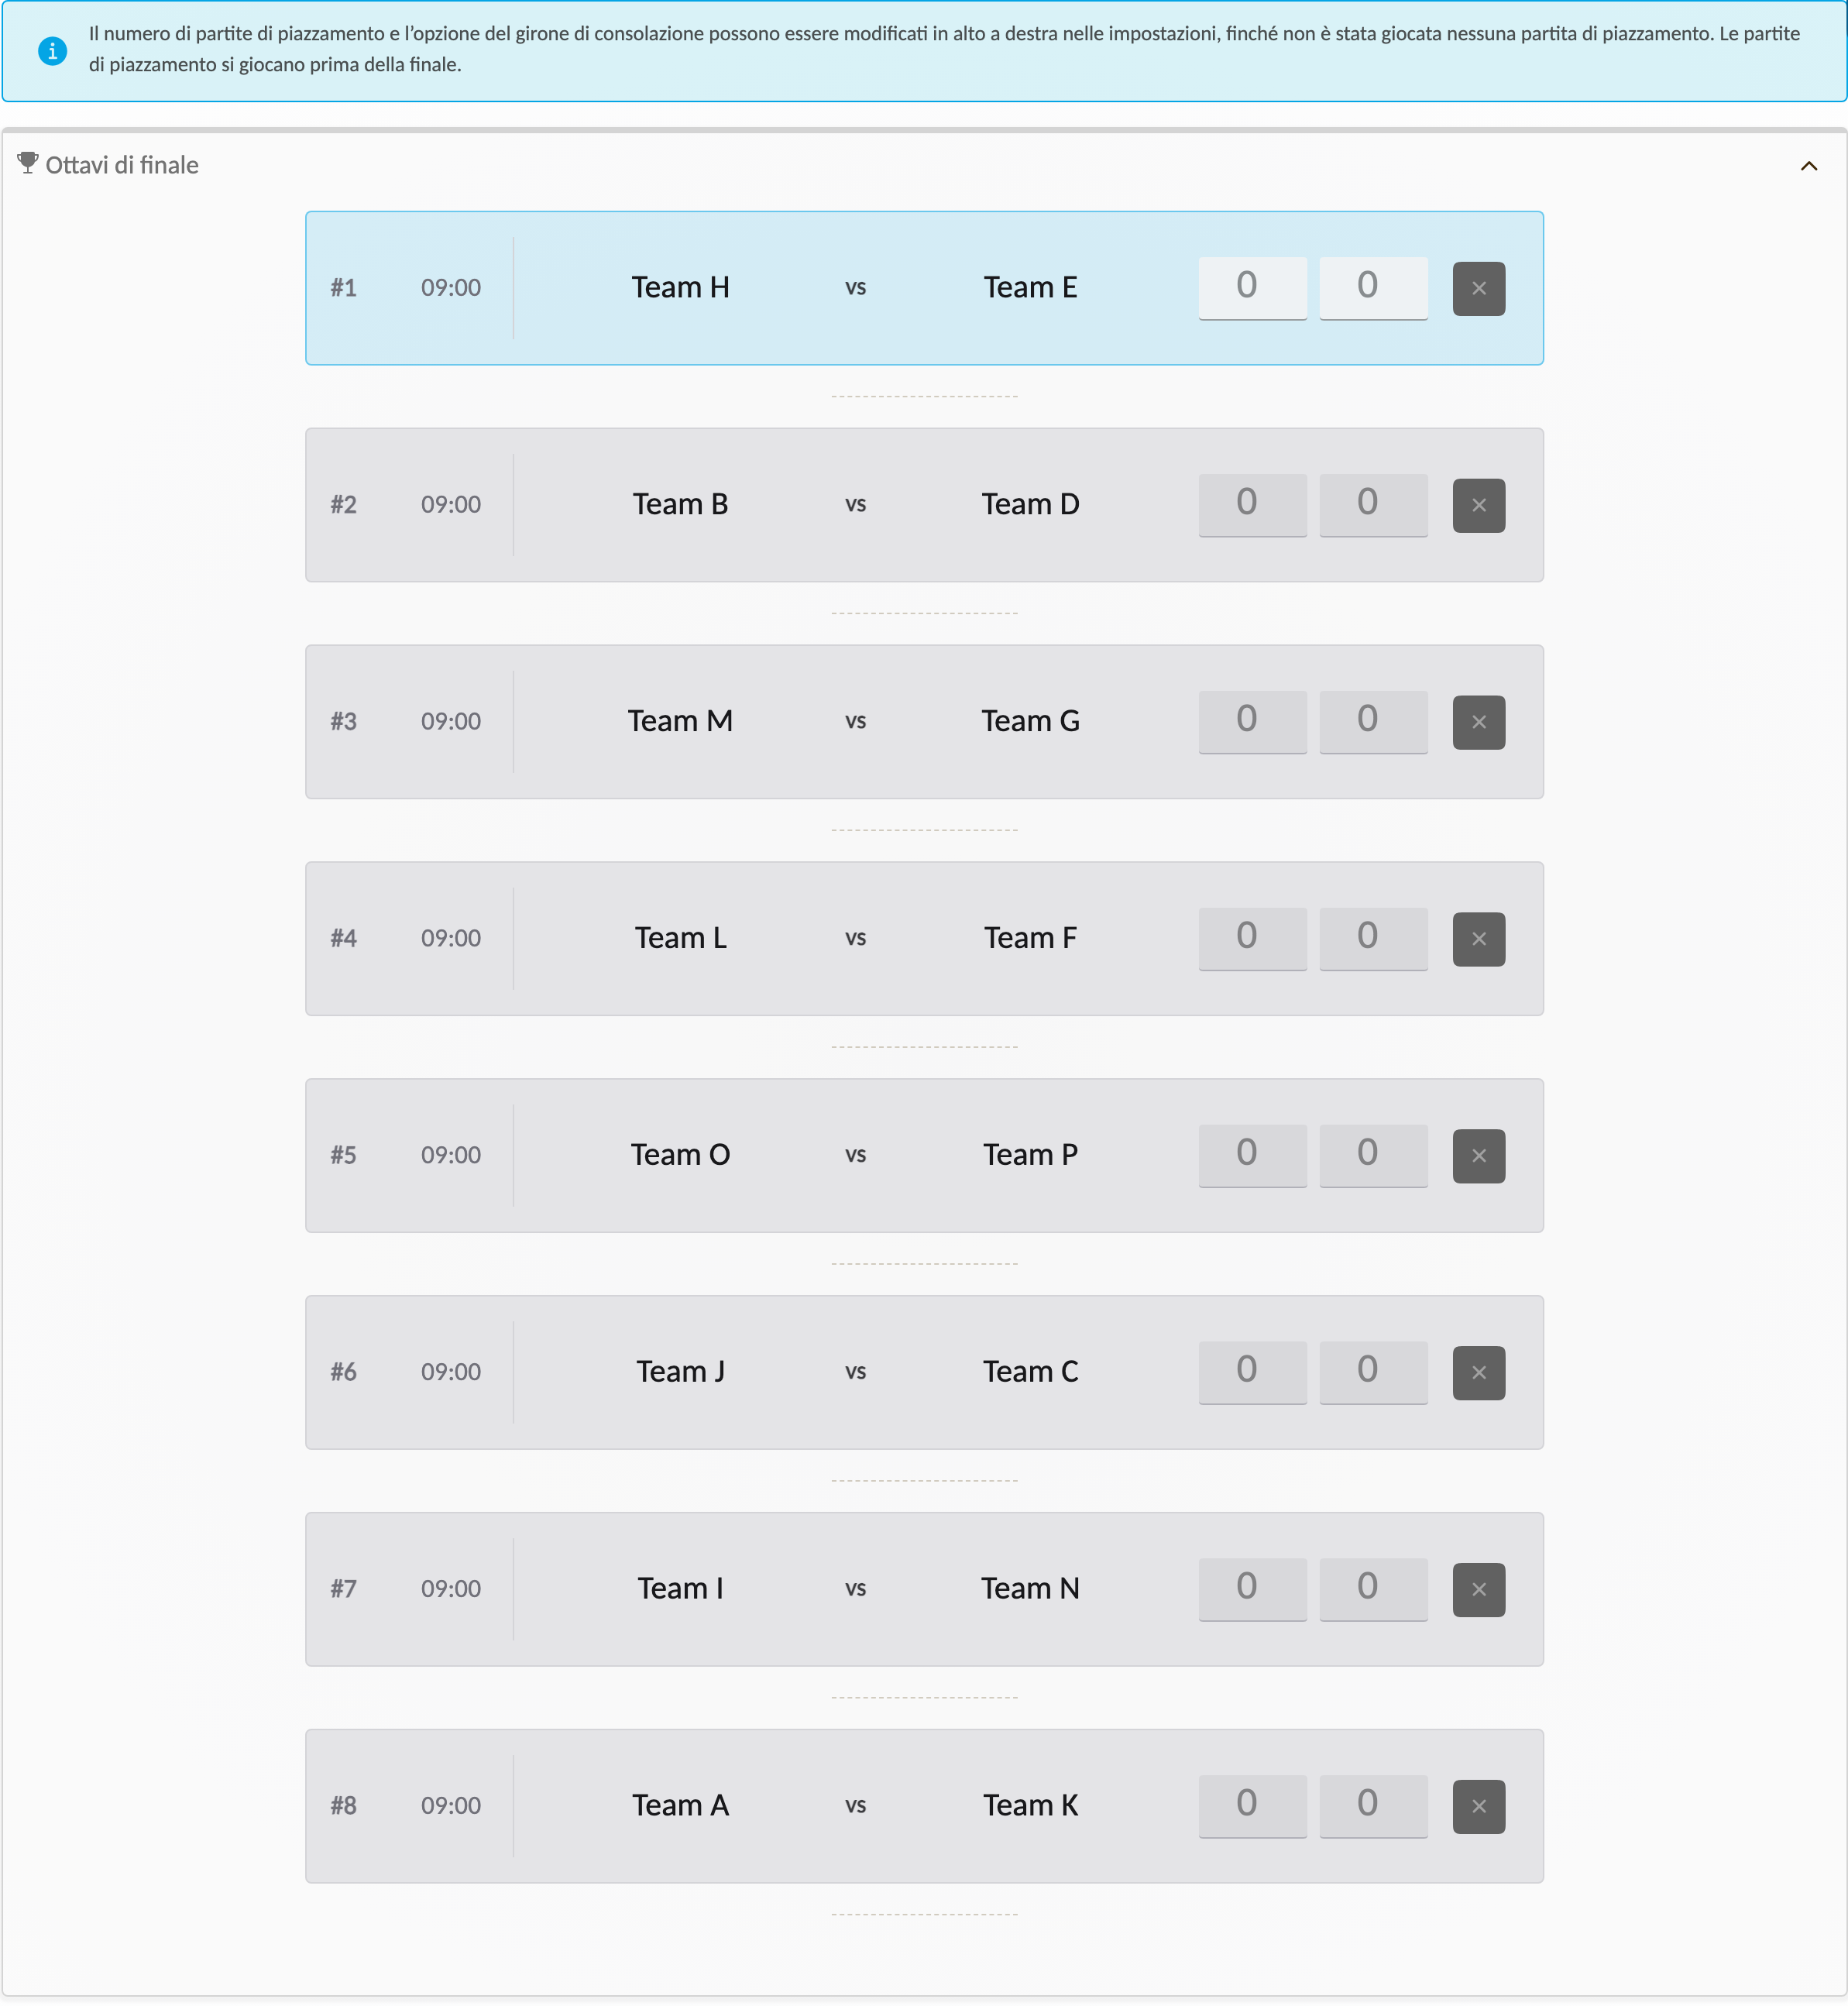Click Team G score field
1848x2006 pixels.
[1373, 722]
